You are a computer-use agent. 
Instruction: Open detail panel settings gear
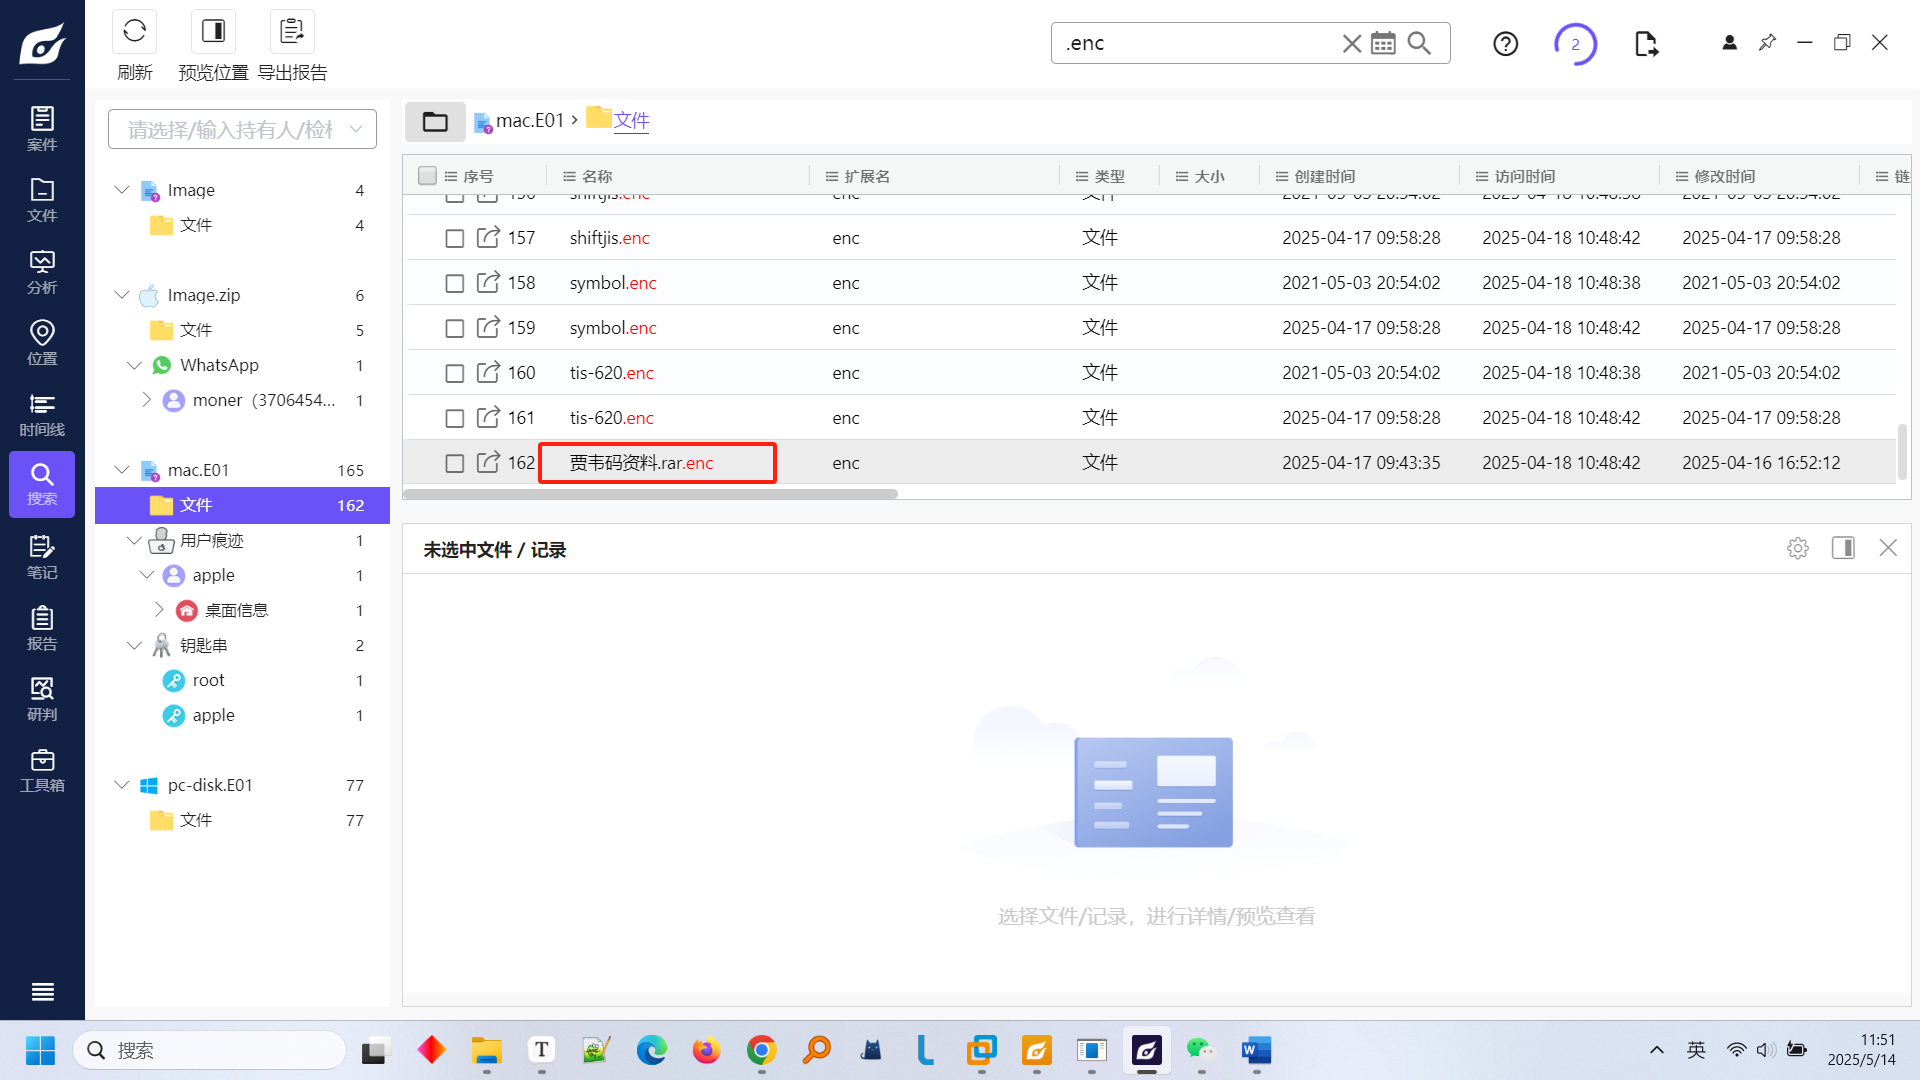(x=1798, y=548)
